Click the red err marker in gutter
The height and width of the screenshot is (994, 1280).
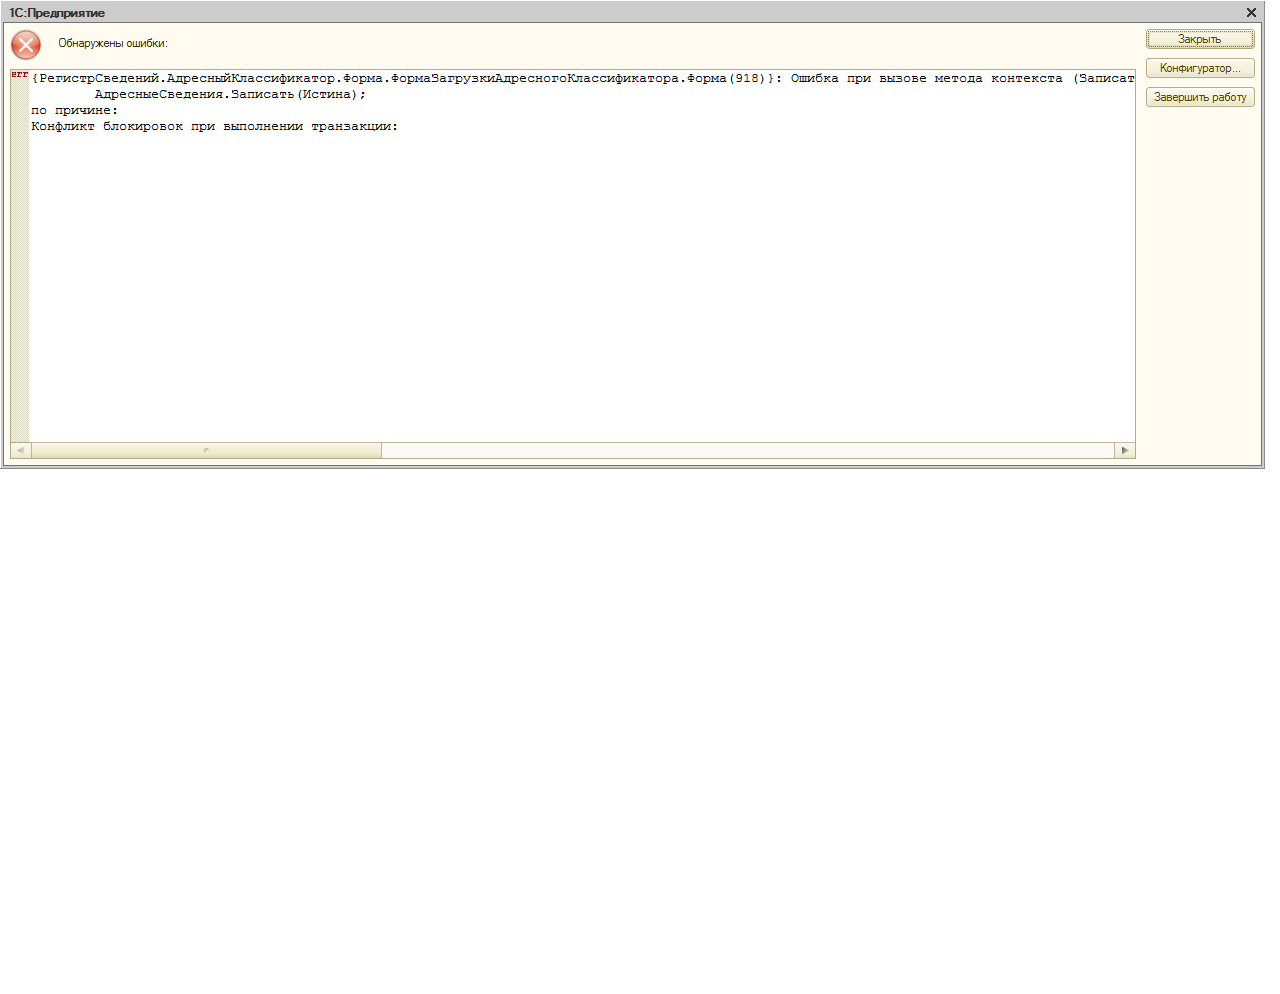(x=19, y=75)
